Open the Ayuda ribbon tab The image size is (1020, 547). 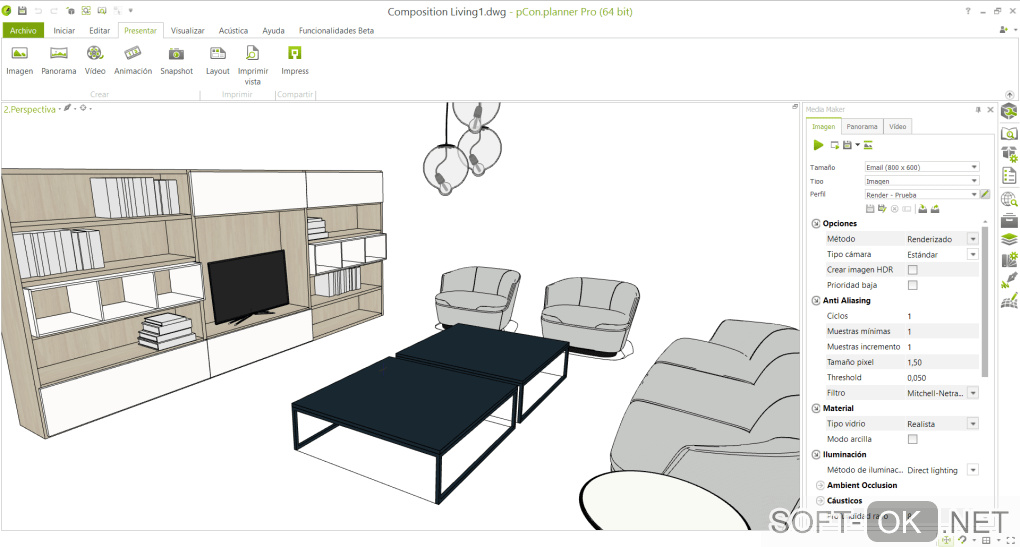273,31
